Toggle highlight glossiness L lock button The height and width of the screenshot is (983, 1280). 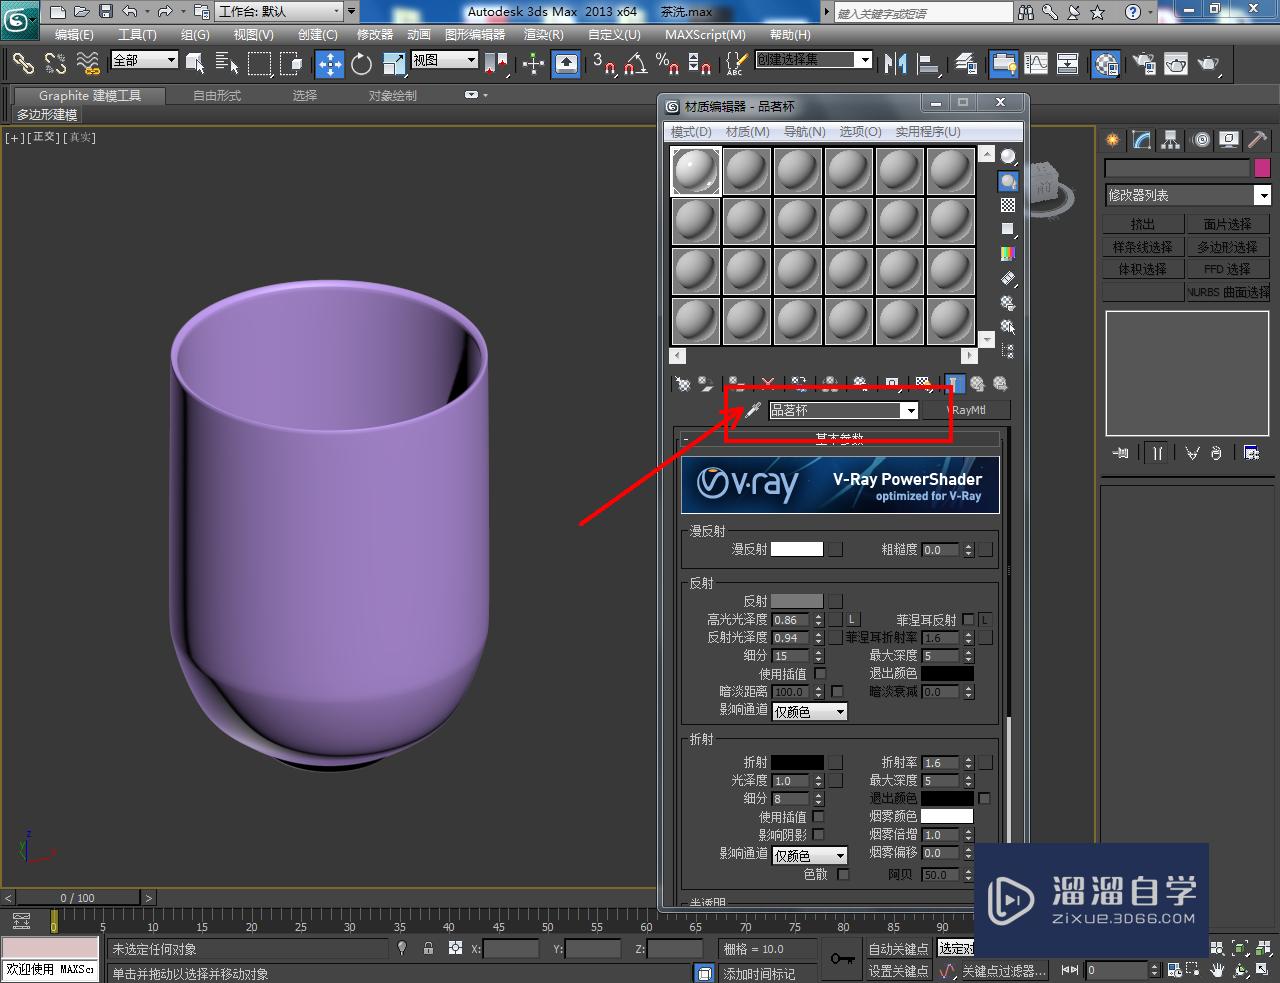coord(853,620)
